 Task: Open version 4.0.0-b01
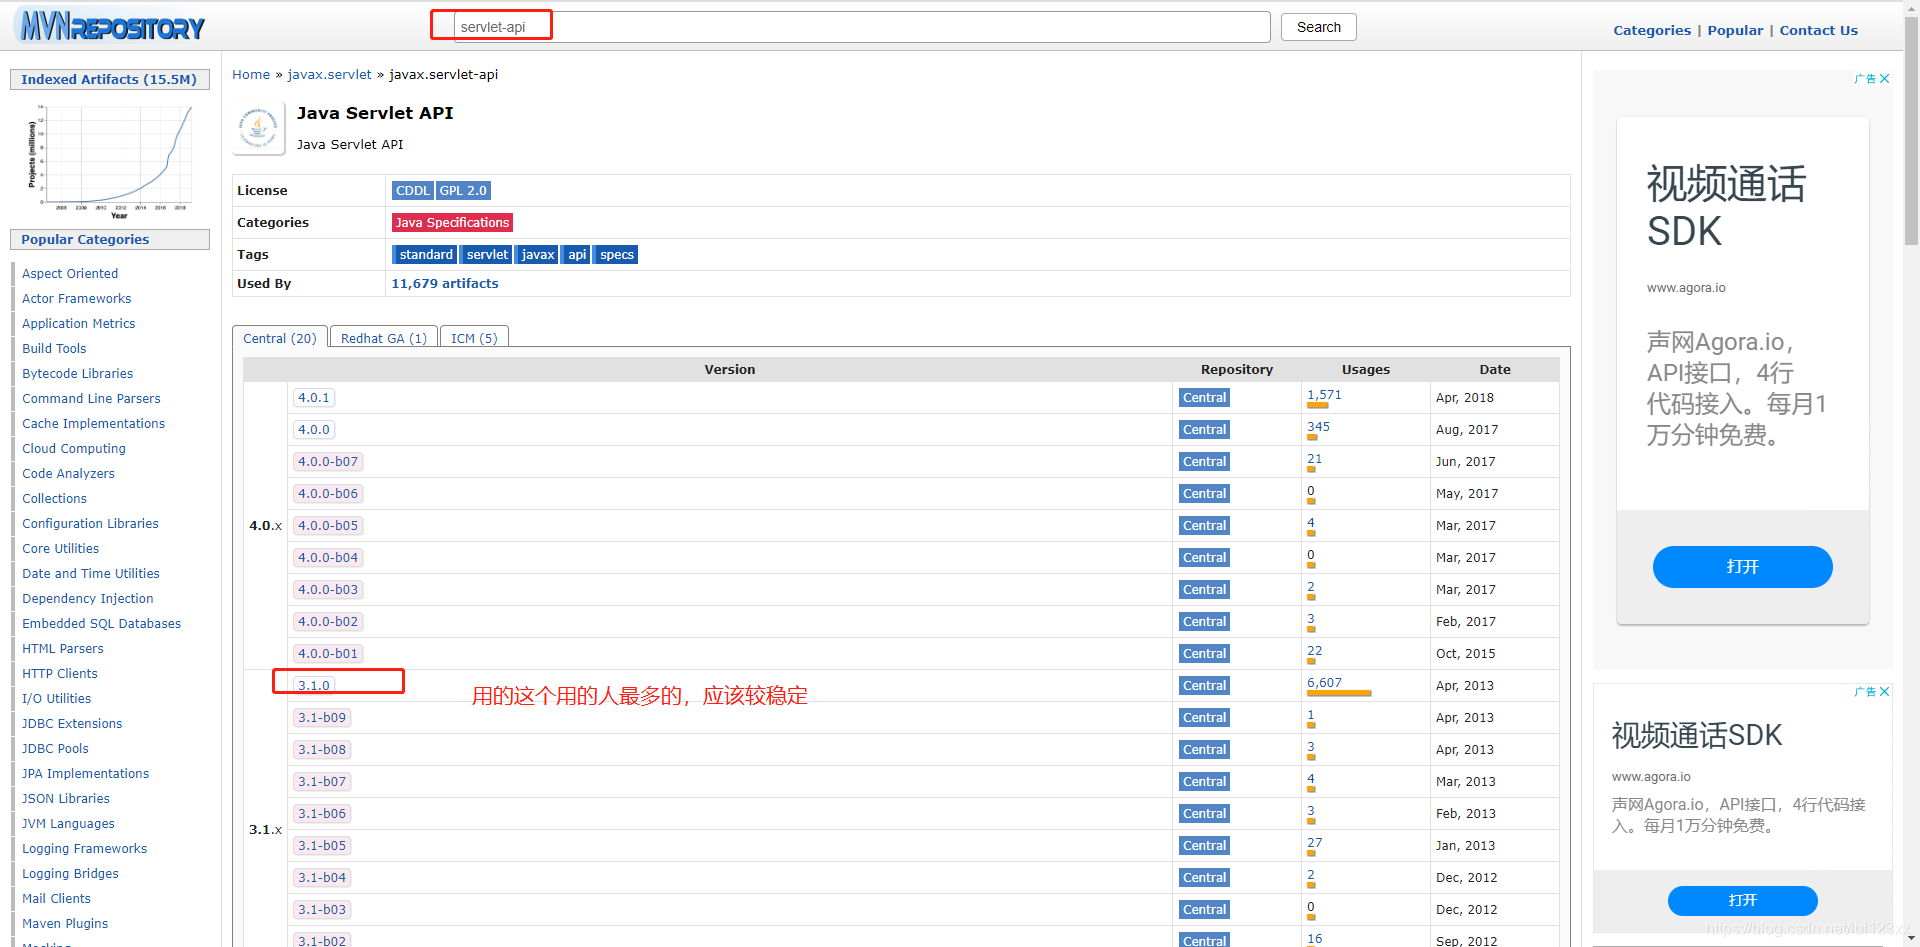click(327, 654)
